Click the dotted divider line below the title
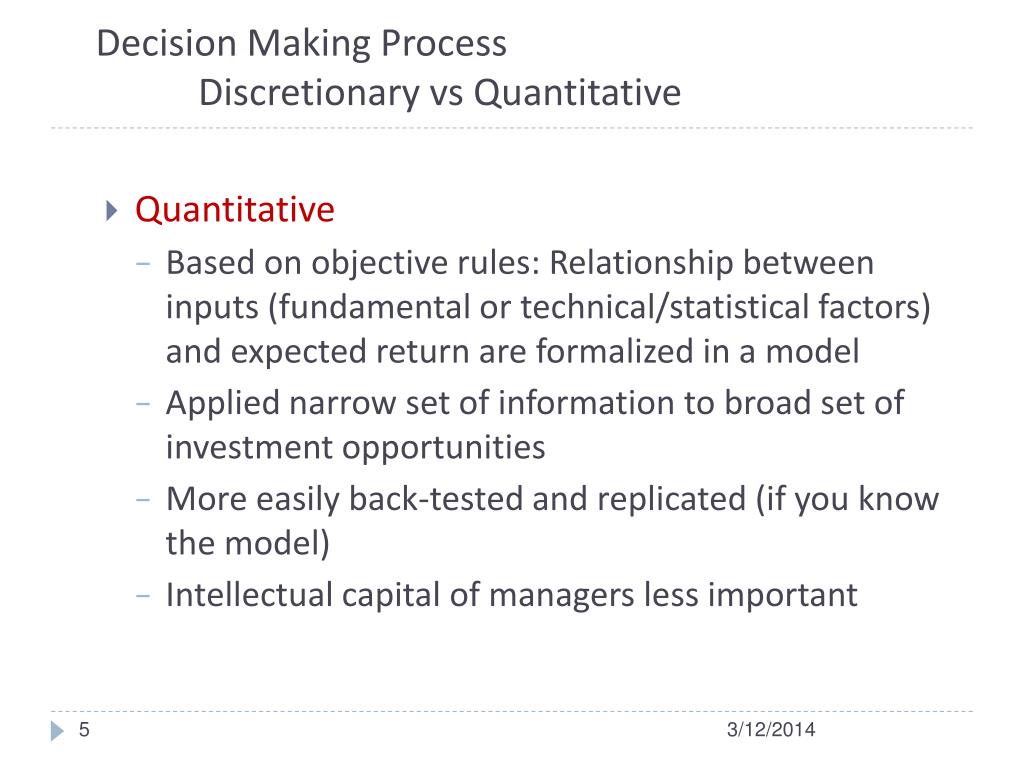Image resolution: width=1024 pixels, height=768 pixels. pyautogui.click(x=511, y=128)
